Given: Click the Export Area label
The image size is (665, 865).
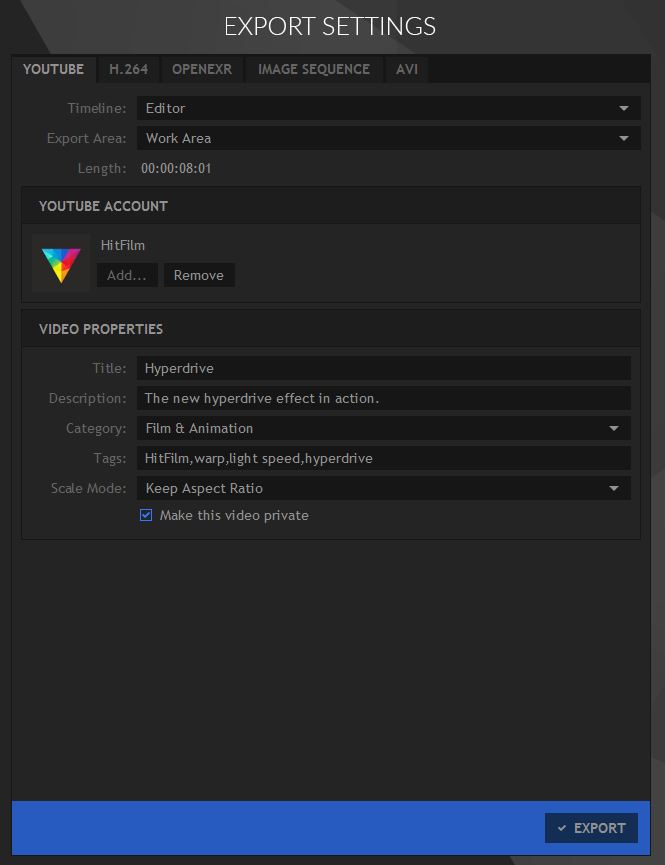Looking at the screenshot, I should (87, 138).
